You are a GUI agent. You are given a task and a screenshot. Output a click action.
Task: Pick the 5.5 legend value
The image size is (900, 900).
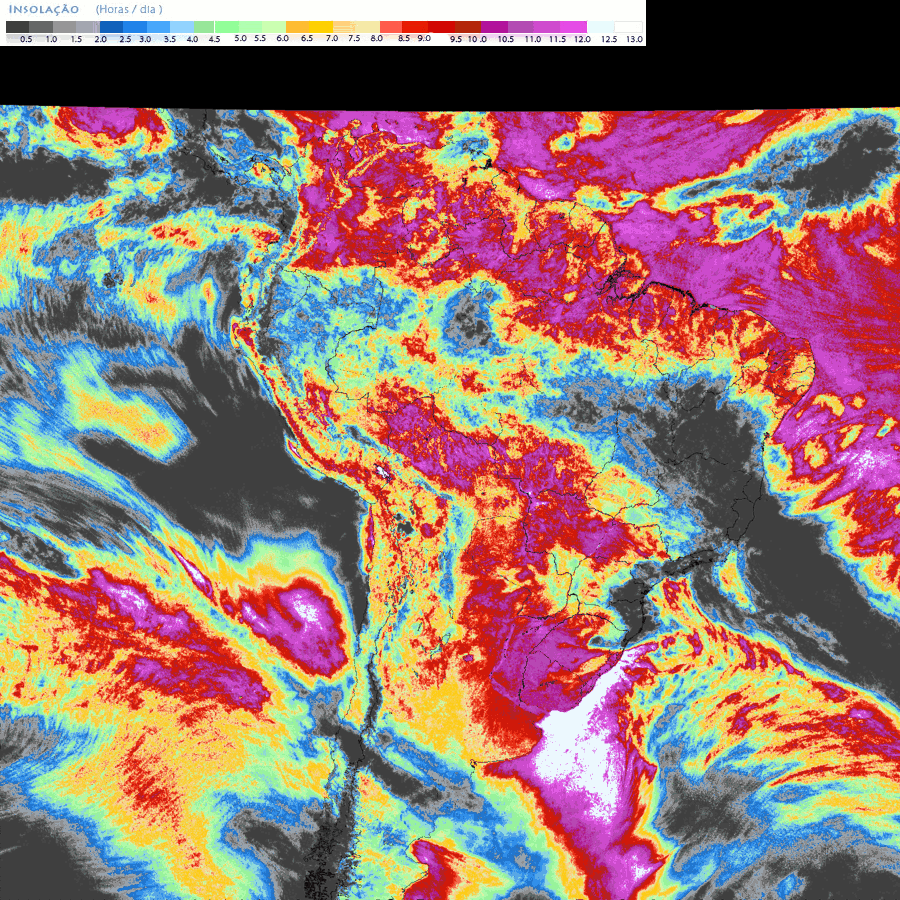pyautogui.click(x=260, y=38)
